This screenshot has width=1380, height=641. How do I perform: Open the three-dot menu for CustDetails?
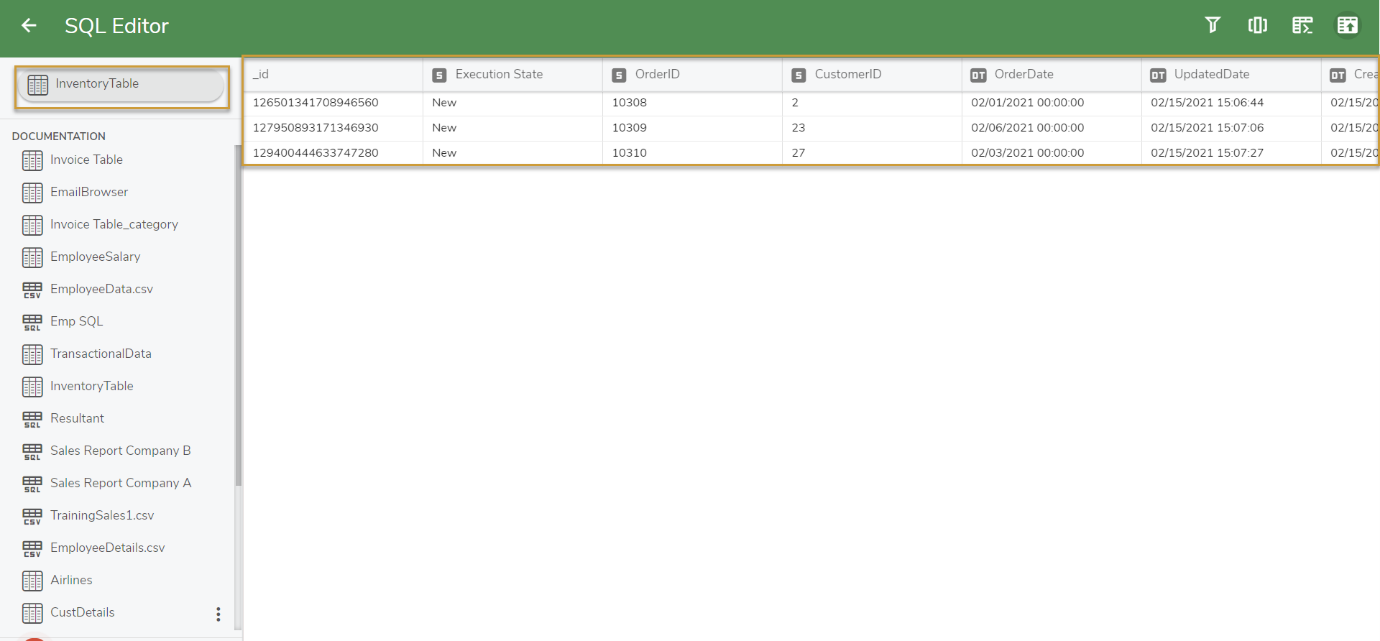click(x=218, y=613)
